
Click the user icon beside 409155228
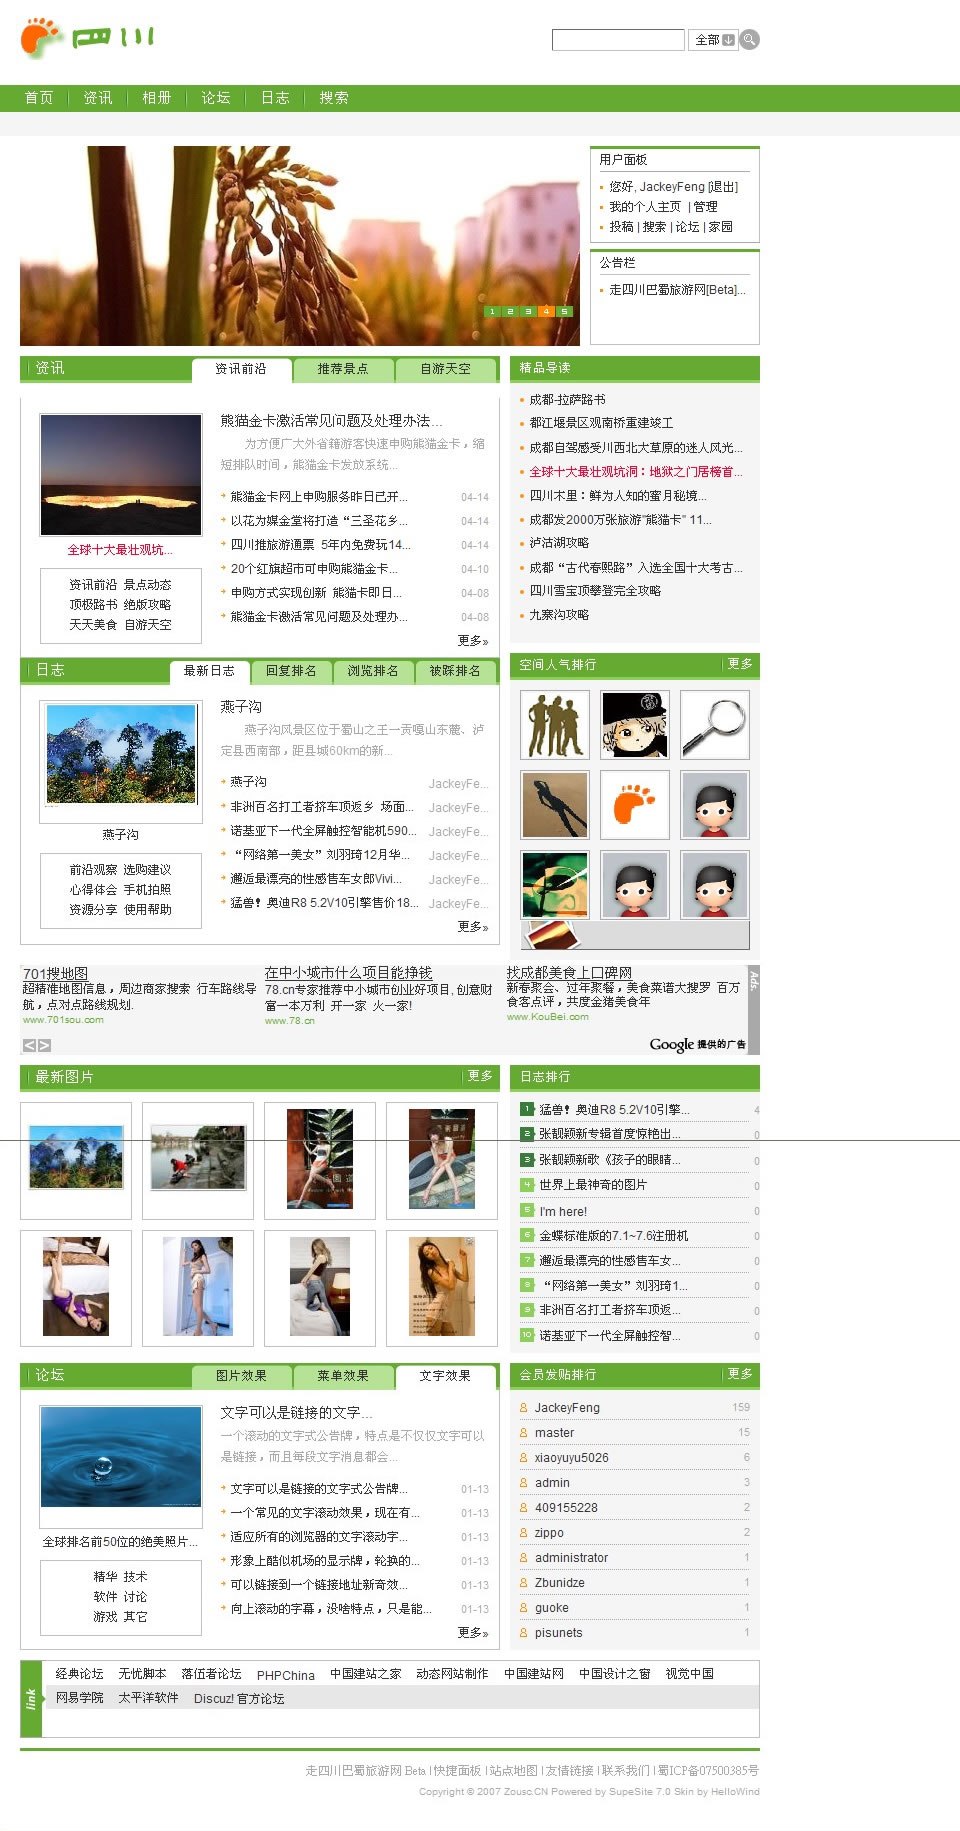click(x=523, y=1507)
